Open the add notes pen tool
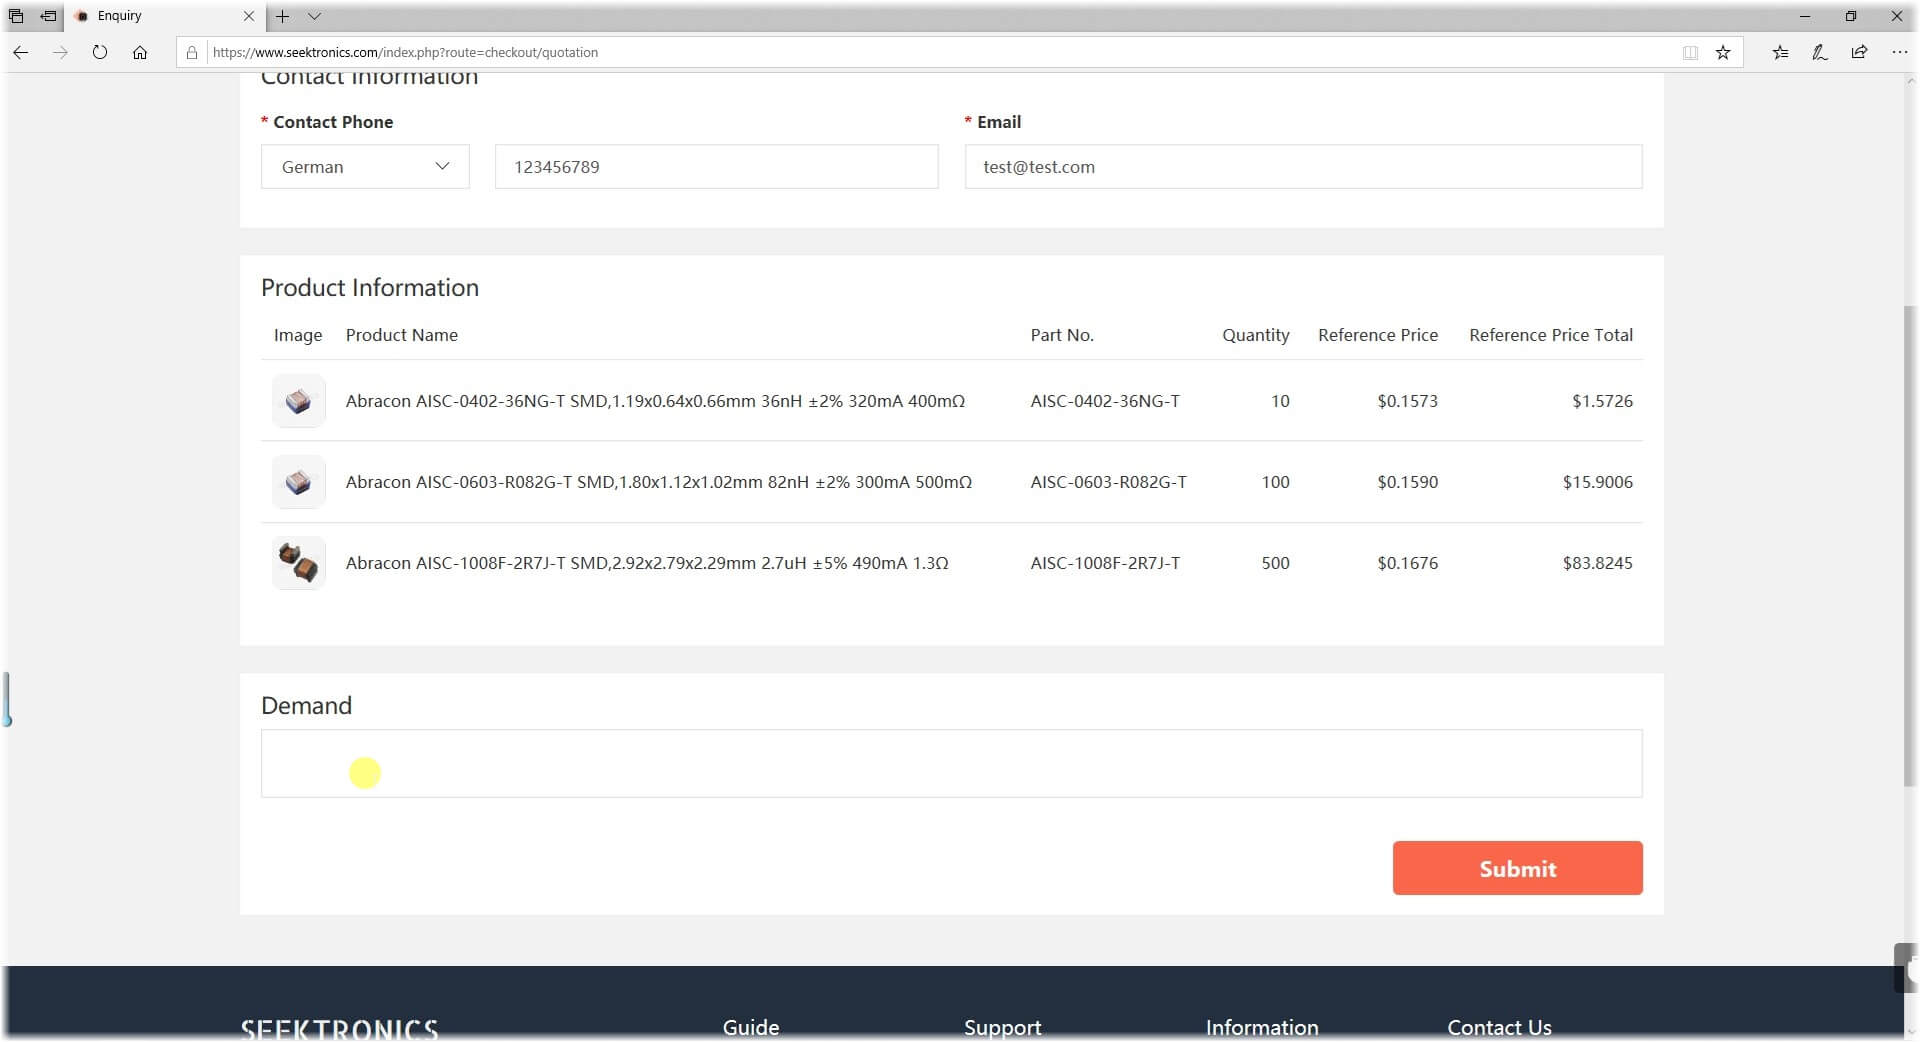 click(x=1820, y=52)
